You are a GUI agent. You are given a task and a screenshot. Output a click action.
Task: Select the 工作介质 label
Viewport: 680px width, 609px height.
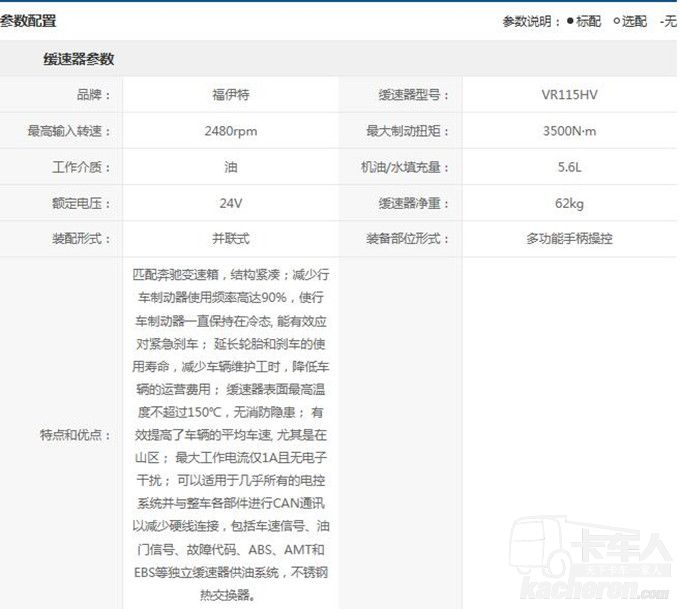82,167
